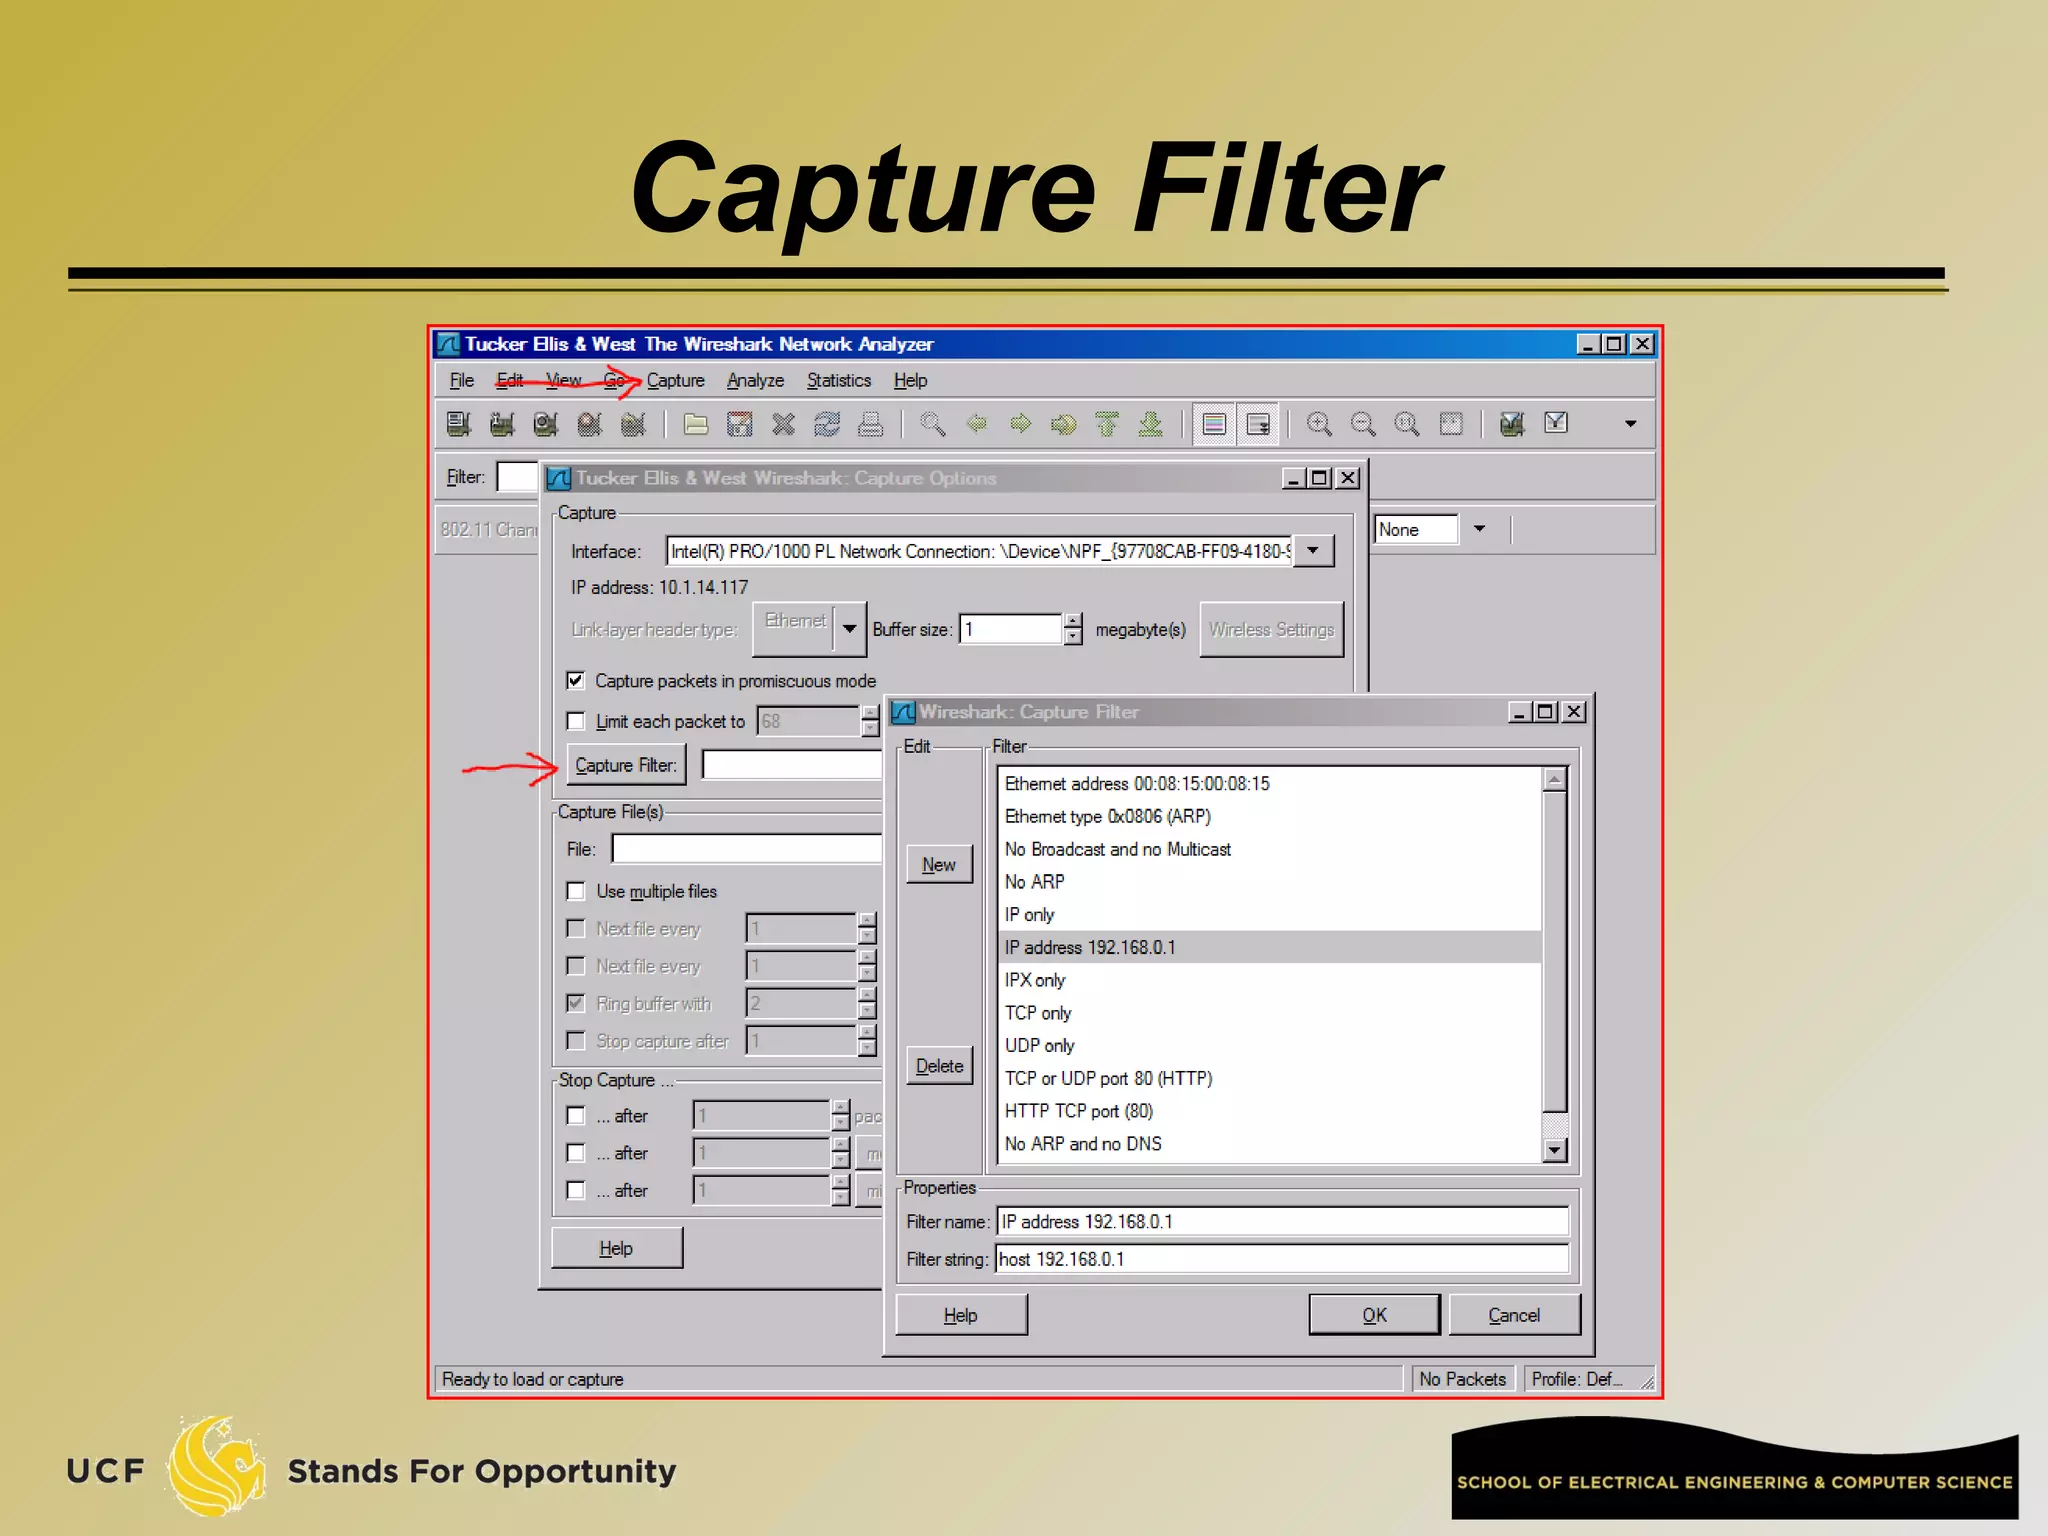Viewport: 2048px width, 1536px height.
Task: Expand the Interface dropdown list
Action: pyautogui.click(x=1313, y=550)
